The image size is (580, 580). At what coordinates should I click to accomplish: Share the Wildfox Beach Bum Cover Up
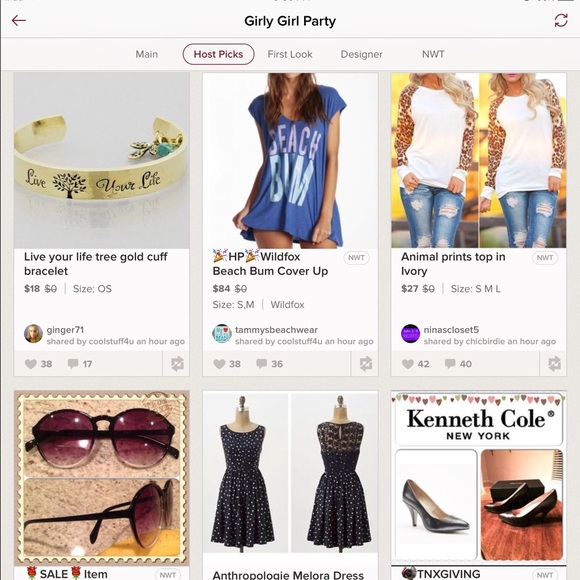point(365,364)
